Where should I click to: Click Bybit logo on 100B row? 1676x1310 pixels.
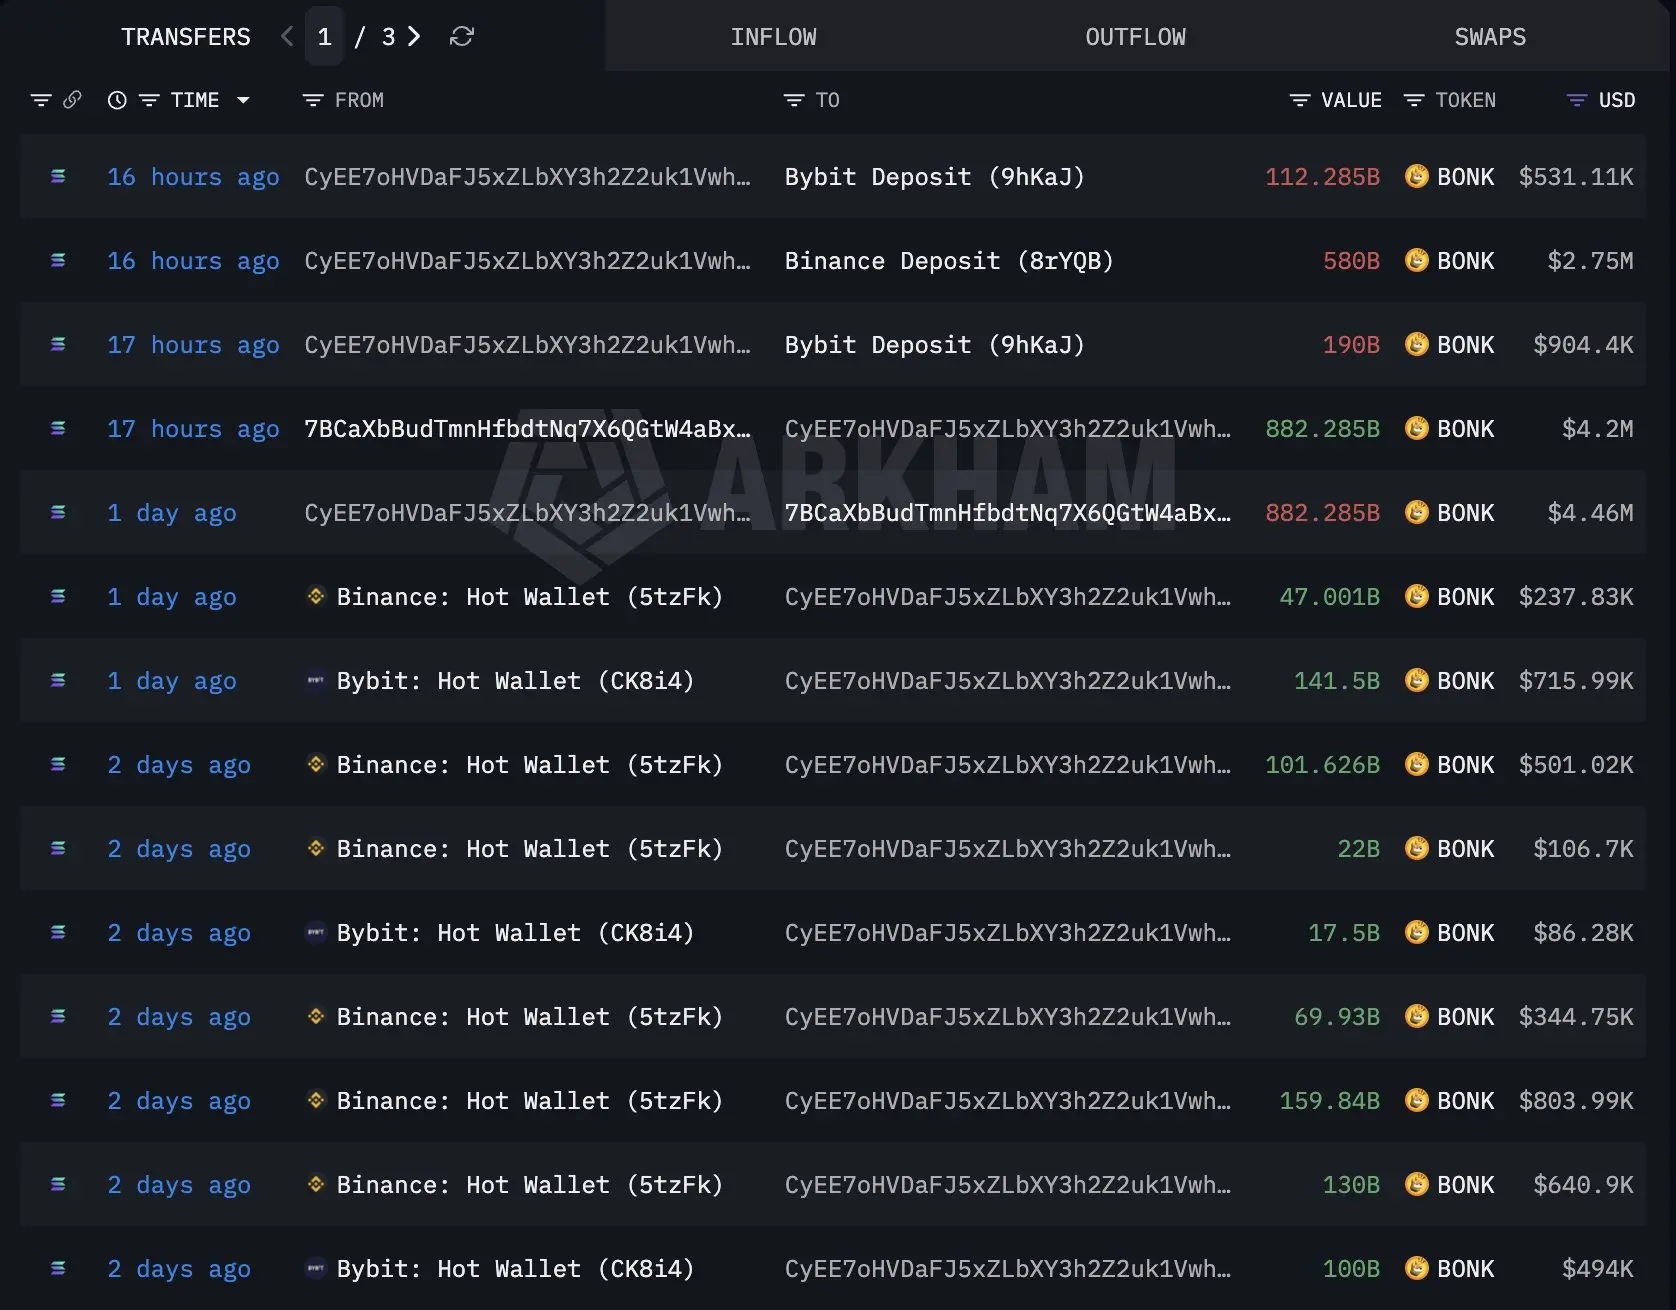pyautogui.click(x=316, y=1268)
